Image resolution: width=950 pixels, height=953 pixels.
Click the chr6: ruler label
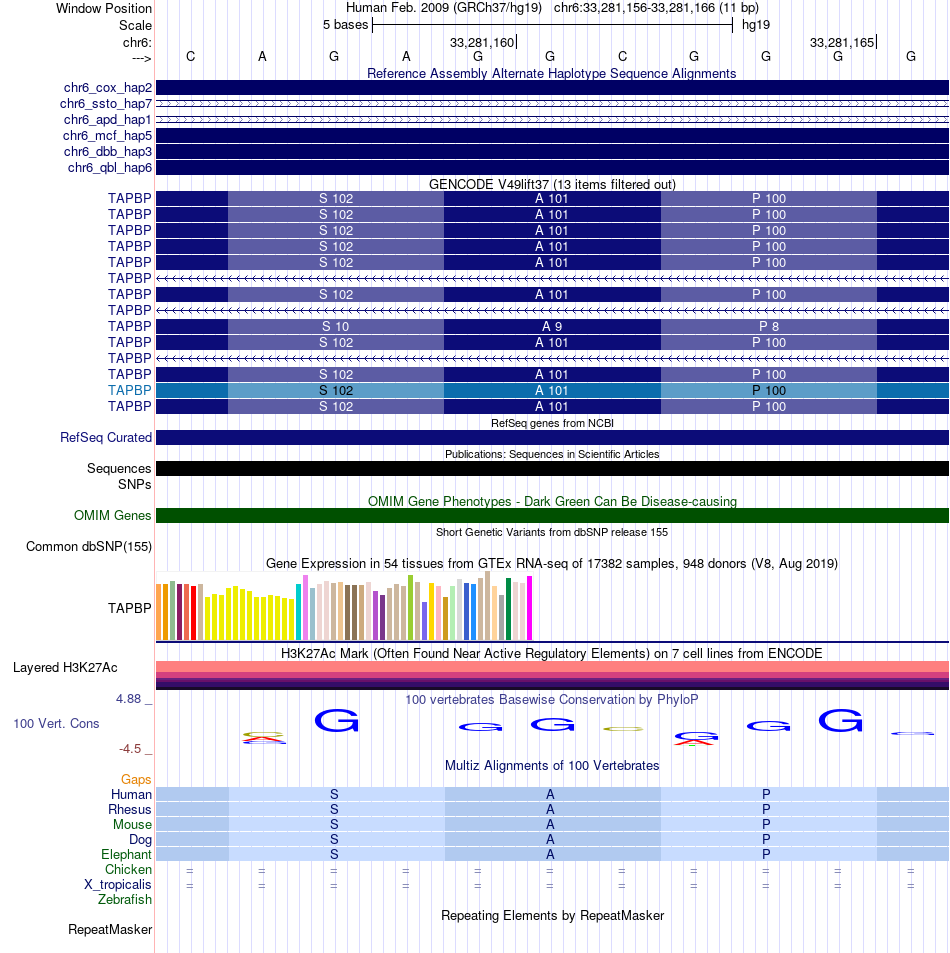pyautogui.click(x=137, y=43)
